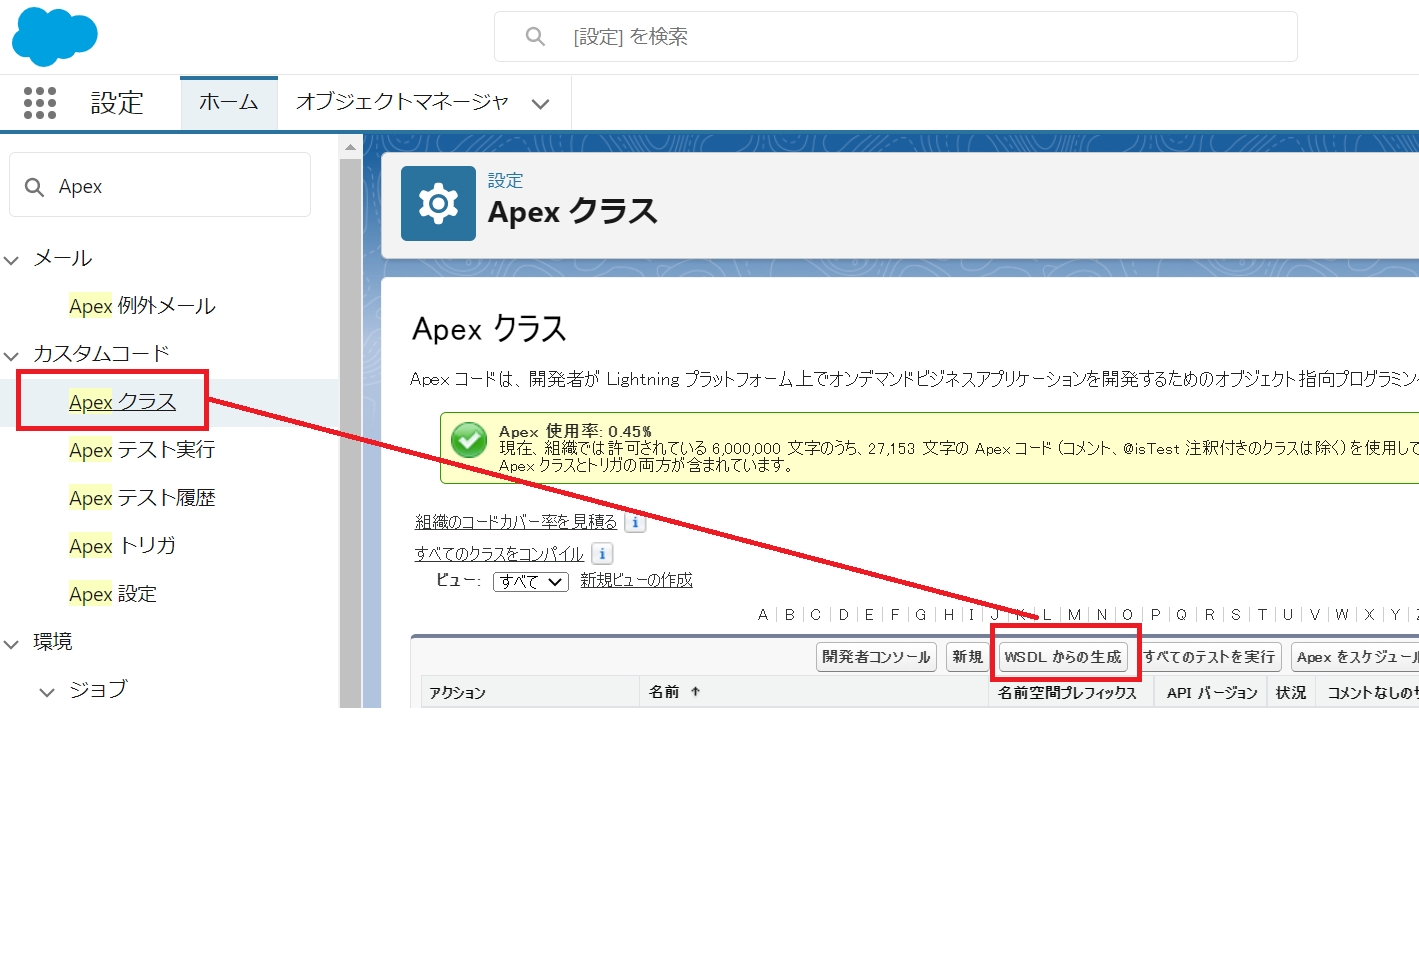The image size is (1419, 980).
Task: Filter list by letter H
Action: (x=949, y=615)
